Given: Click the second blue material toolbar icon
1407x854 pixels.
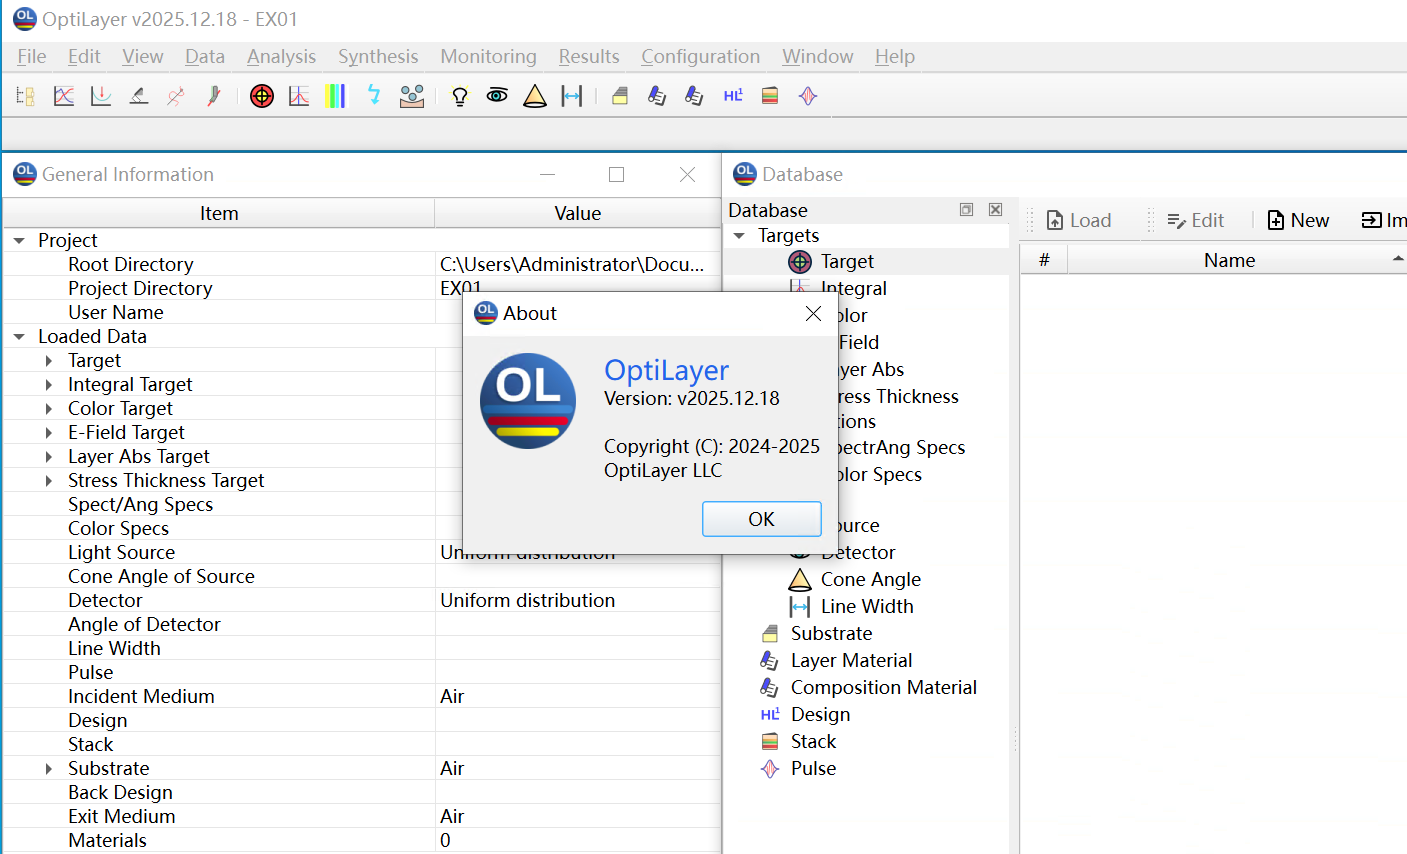Looking at the screenshot, I should point(694,96).
